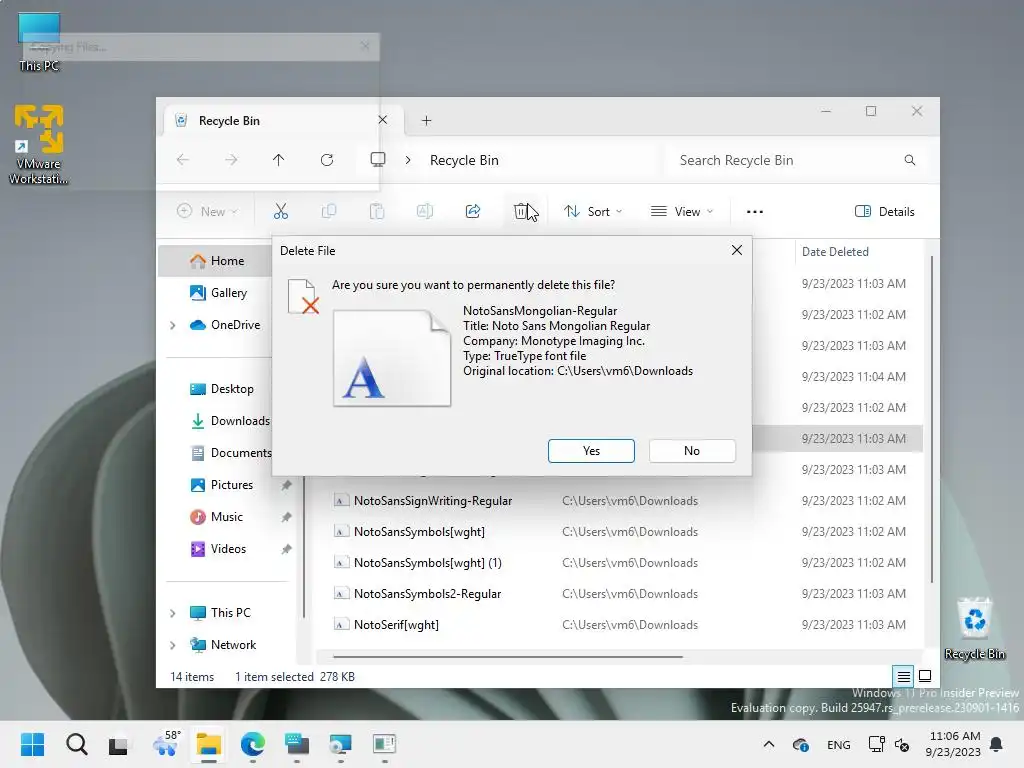
Task: Show hidden system tray icons
Action: (769, 744)
